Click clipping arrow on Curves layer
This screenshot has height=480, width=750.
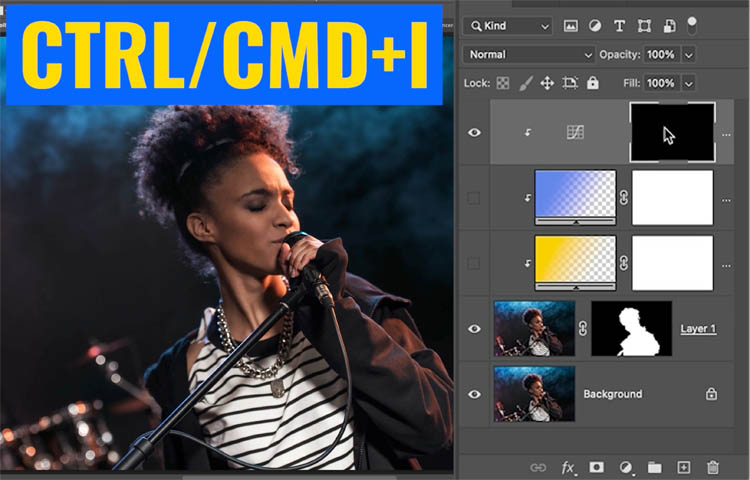point(528,132)
